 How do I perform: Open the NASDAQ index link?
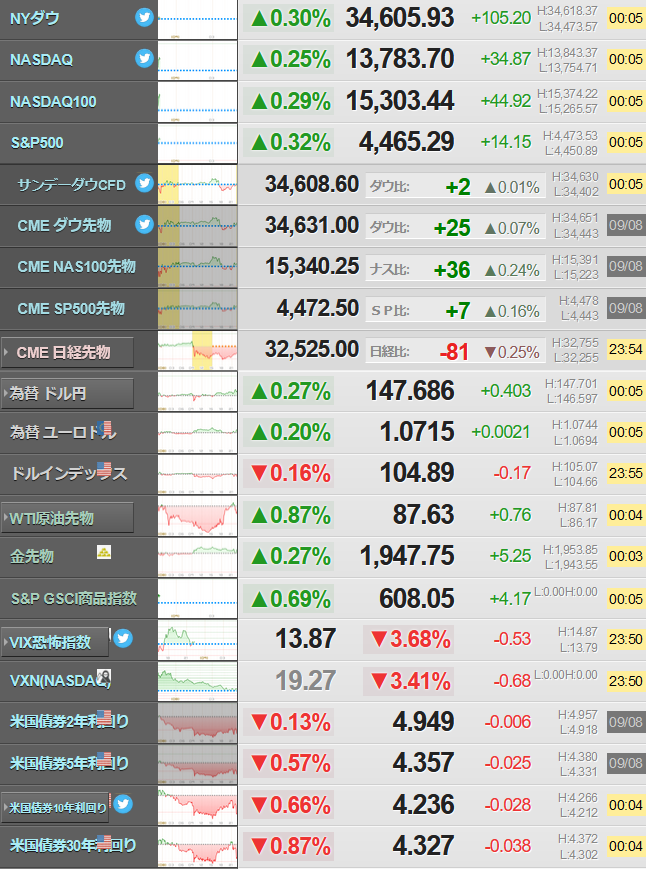(42, 59)
